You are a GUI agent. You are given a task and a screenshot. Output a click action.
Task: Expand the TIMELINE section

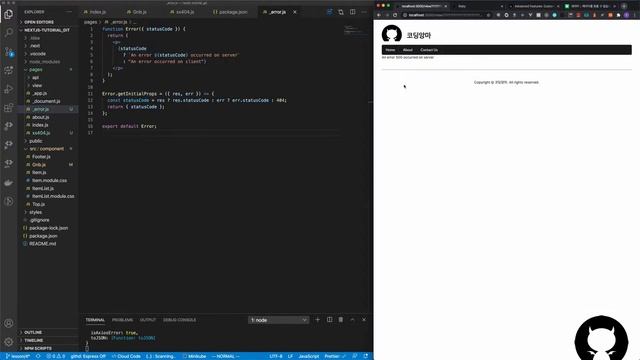33,340
